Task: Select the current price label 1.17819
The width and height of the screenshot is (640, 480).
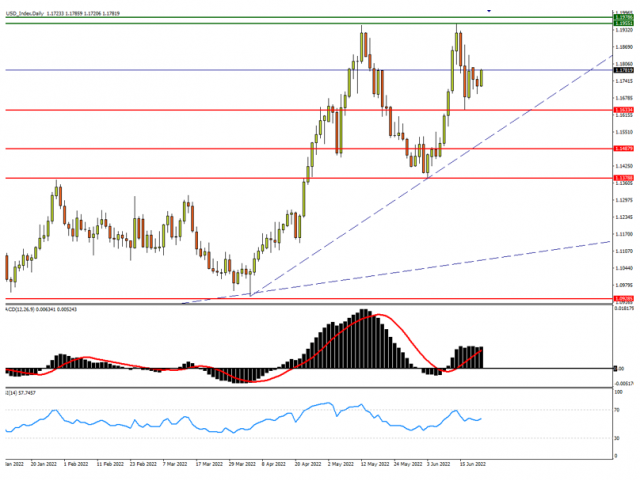Action: pyautogui.click(x=625, y=70)
